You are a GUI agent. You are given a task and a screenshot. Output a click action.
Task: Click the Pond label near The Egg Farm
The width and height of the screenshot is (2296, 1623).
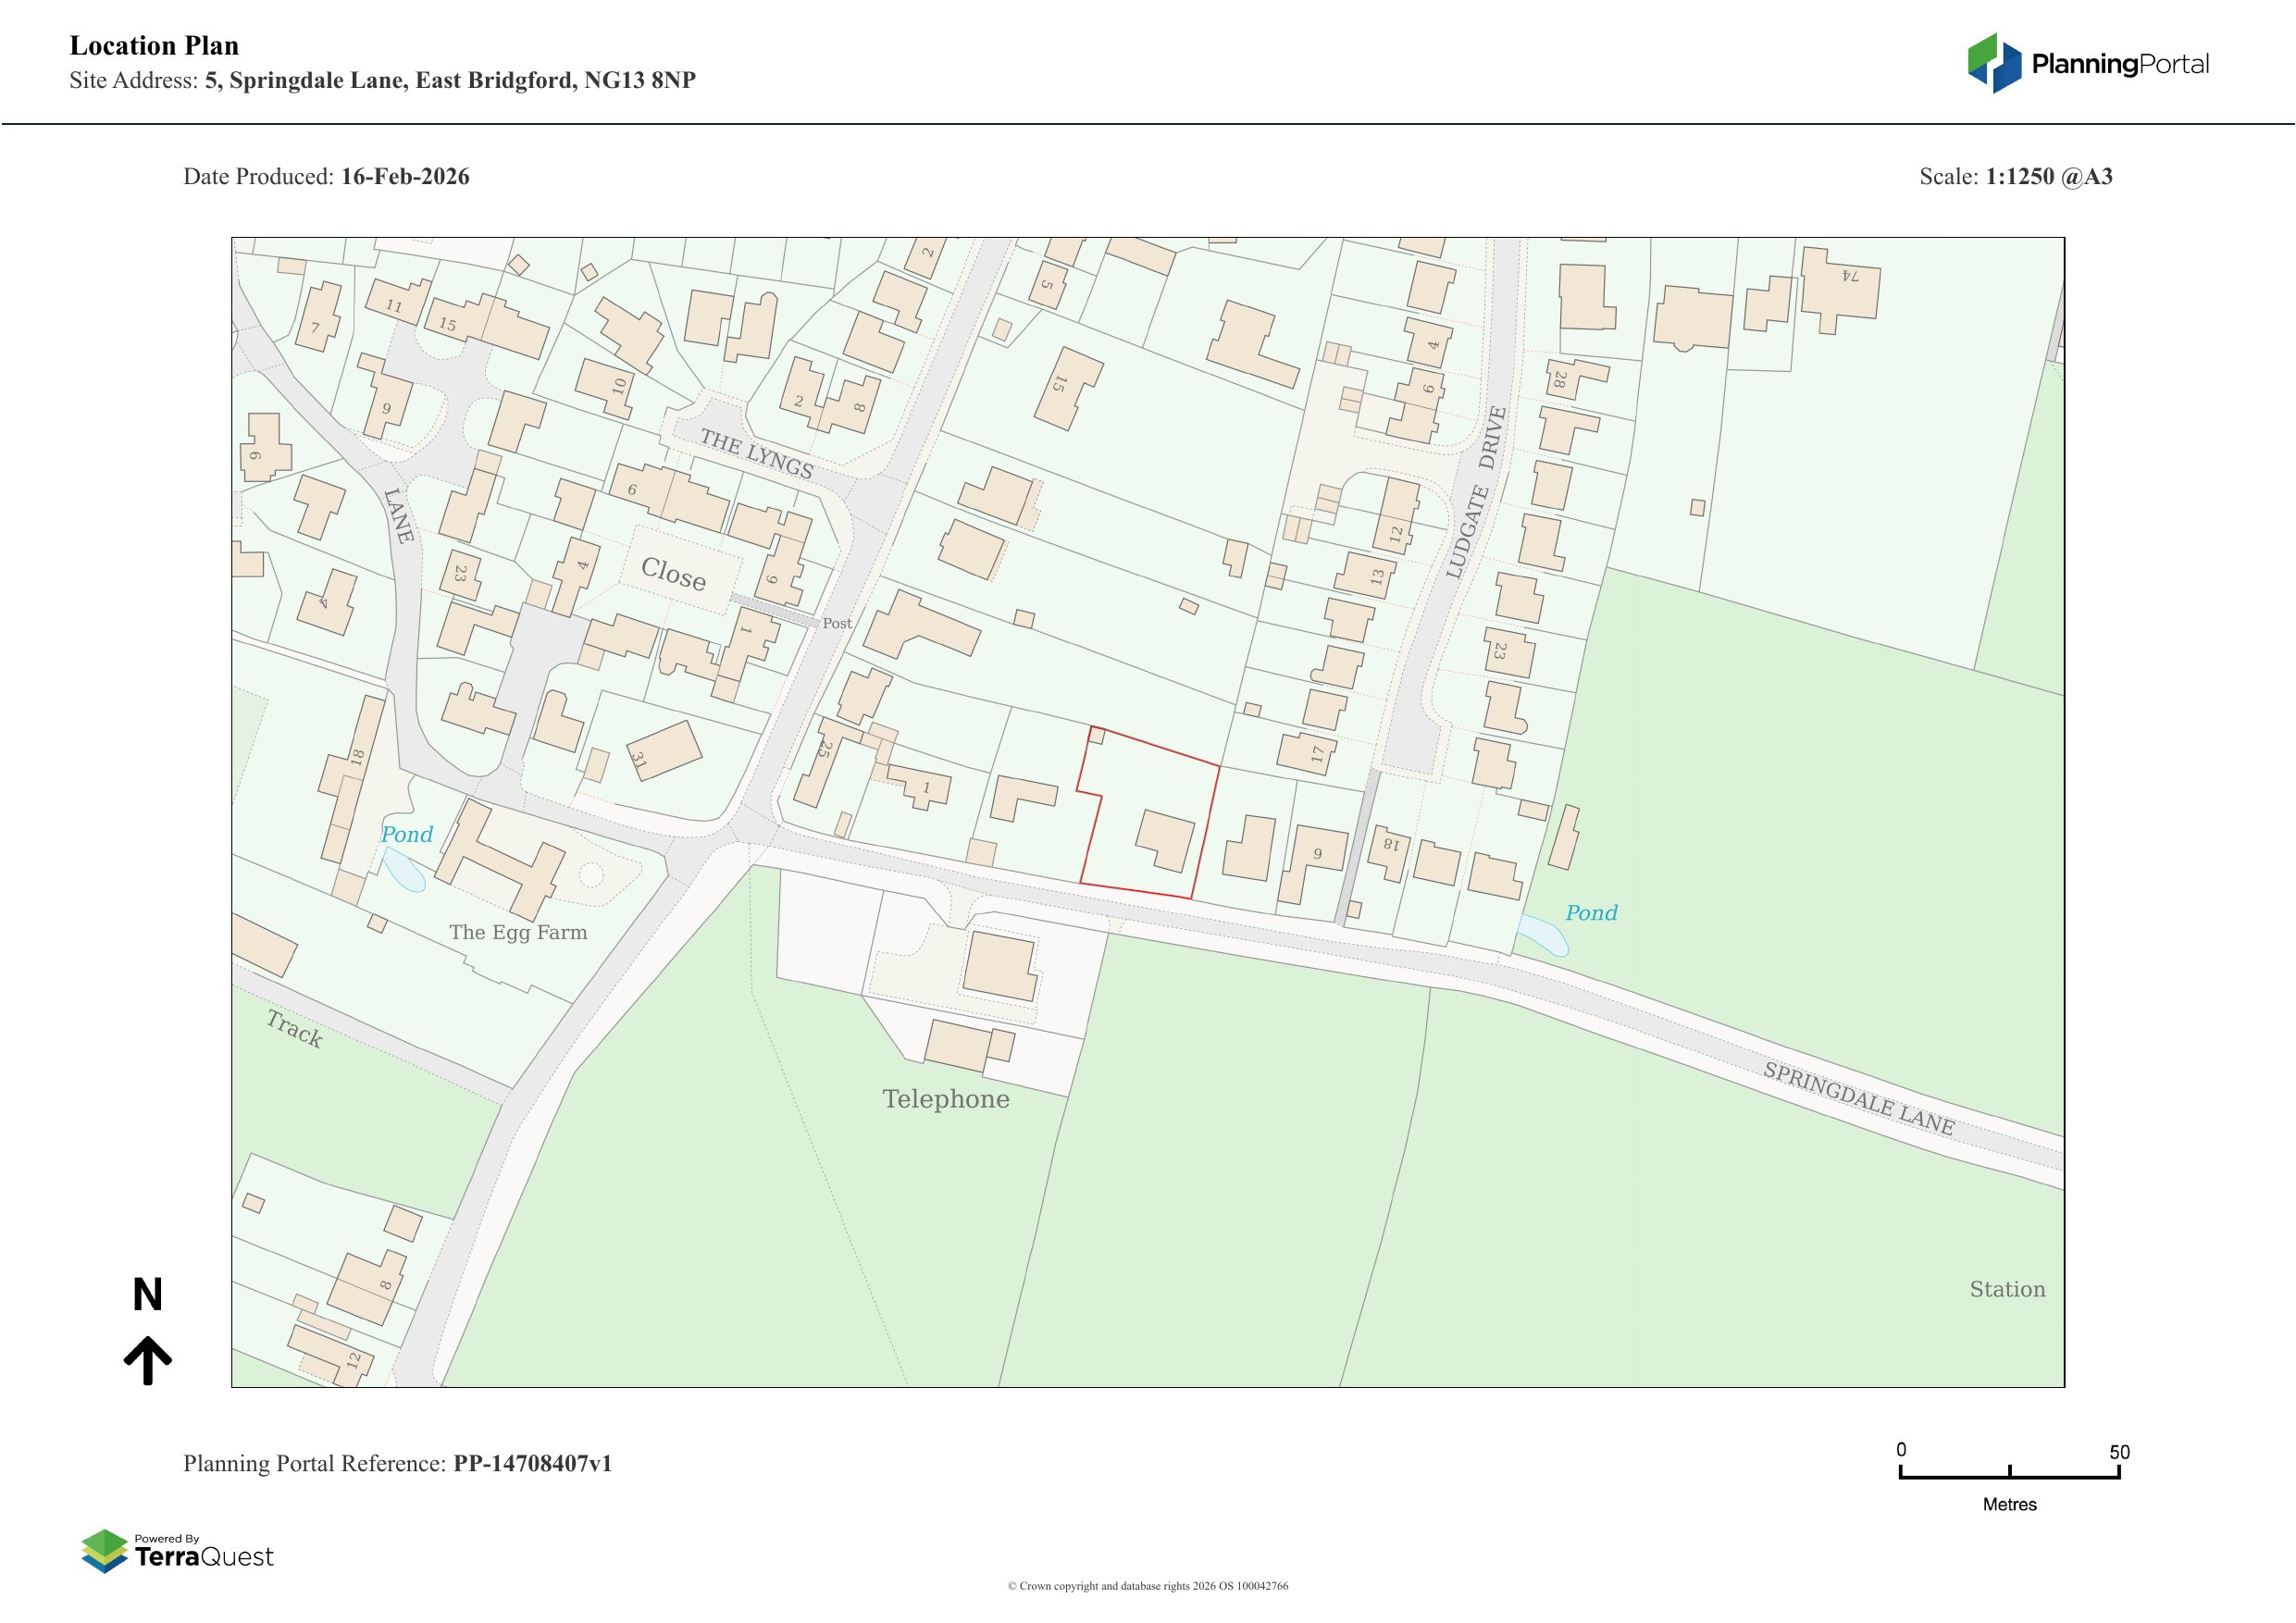pyautogui.click(x=406, y=834)
